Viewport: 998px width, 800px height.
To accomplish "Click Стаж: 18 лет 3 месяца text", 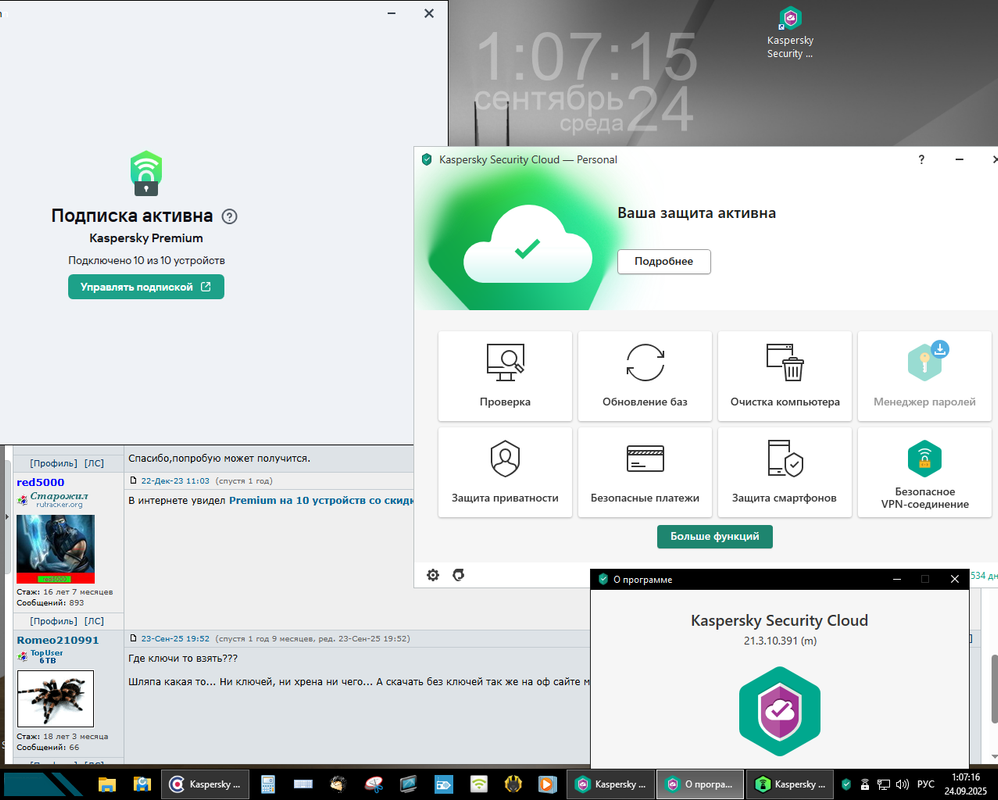I will pyautogui.click(x=62, y=736).
